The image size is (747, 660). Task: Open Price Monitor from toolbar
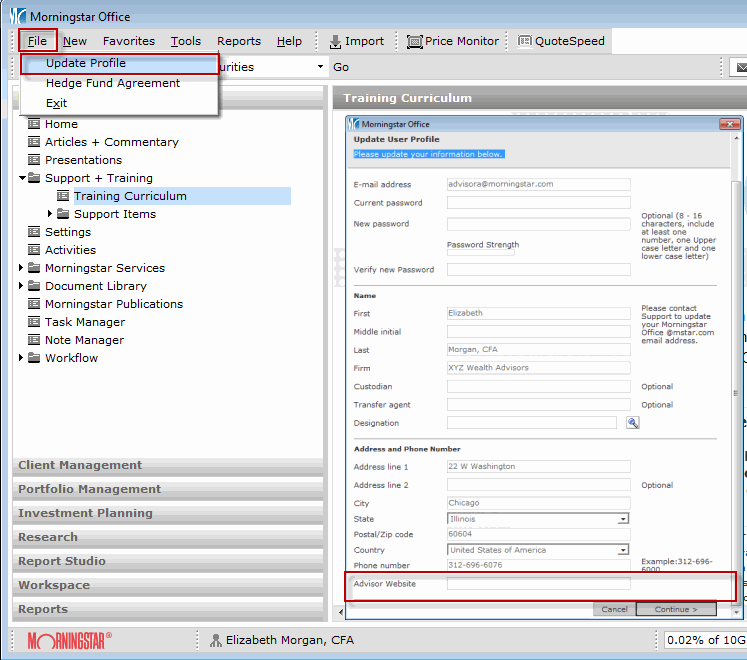(414, 41)
